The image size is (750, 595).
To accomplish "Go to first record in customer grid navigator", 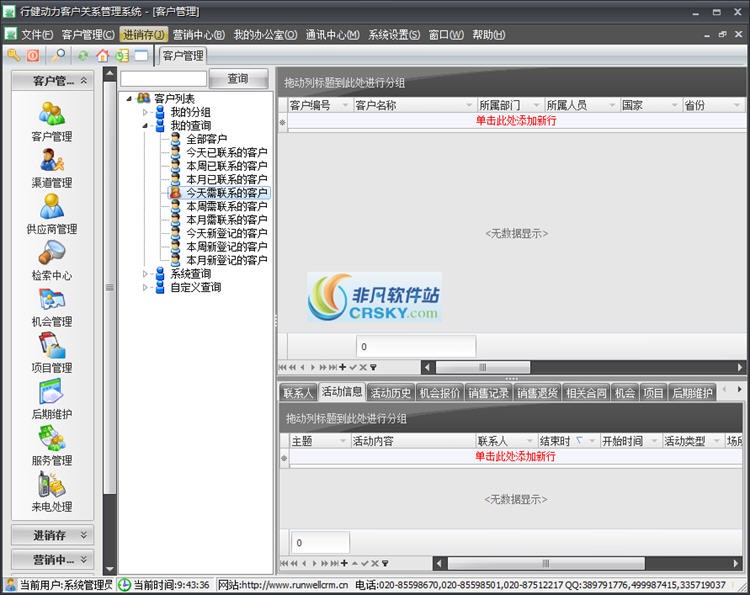I will pos(282,367).
